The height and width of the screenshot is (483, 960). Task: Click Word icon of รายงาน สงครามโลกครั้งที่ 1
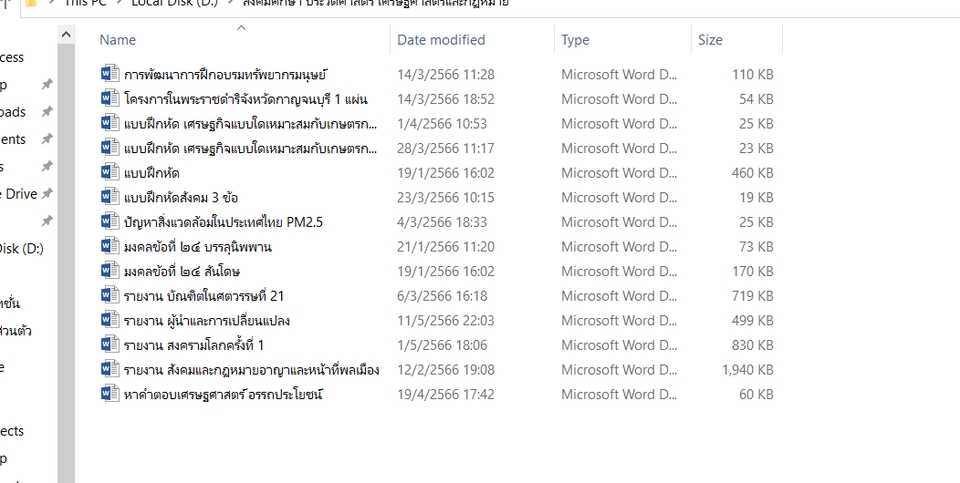pyautogui.click(x=110, y=345)
